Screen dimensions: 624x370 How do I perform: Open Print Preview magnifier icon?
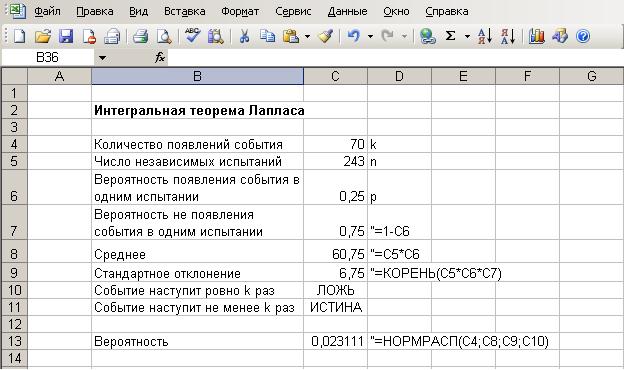coord(164,36)
